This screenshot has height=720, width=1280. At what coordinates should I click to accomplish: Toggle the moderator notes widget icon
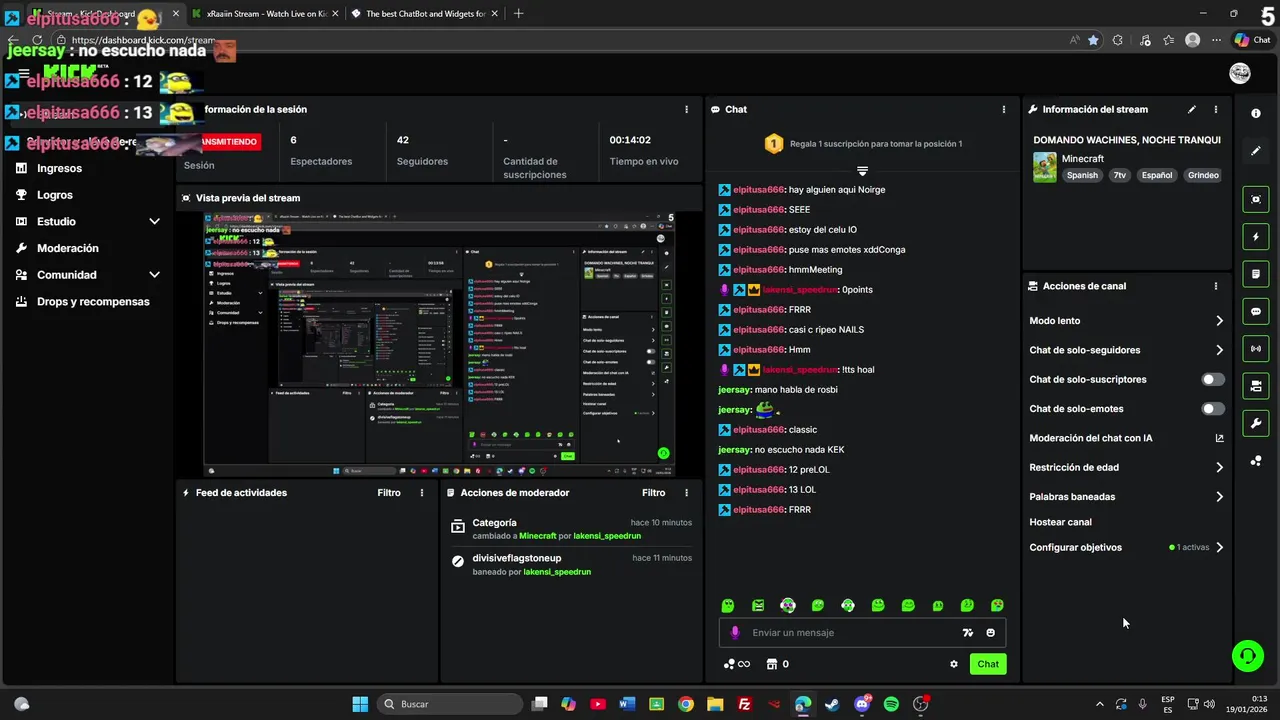click(x=1256, y=273)
